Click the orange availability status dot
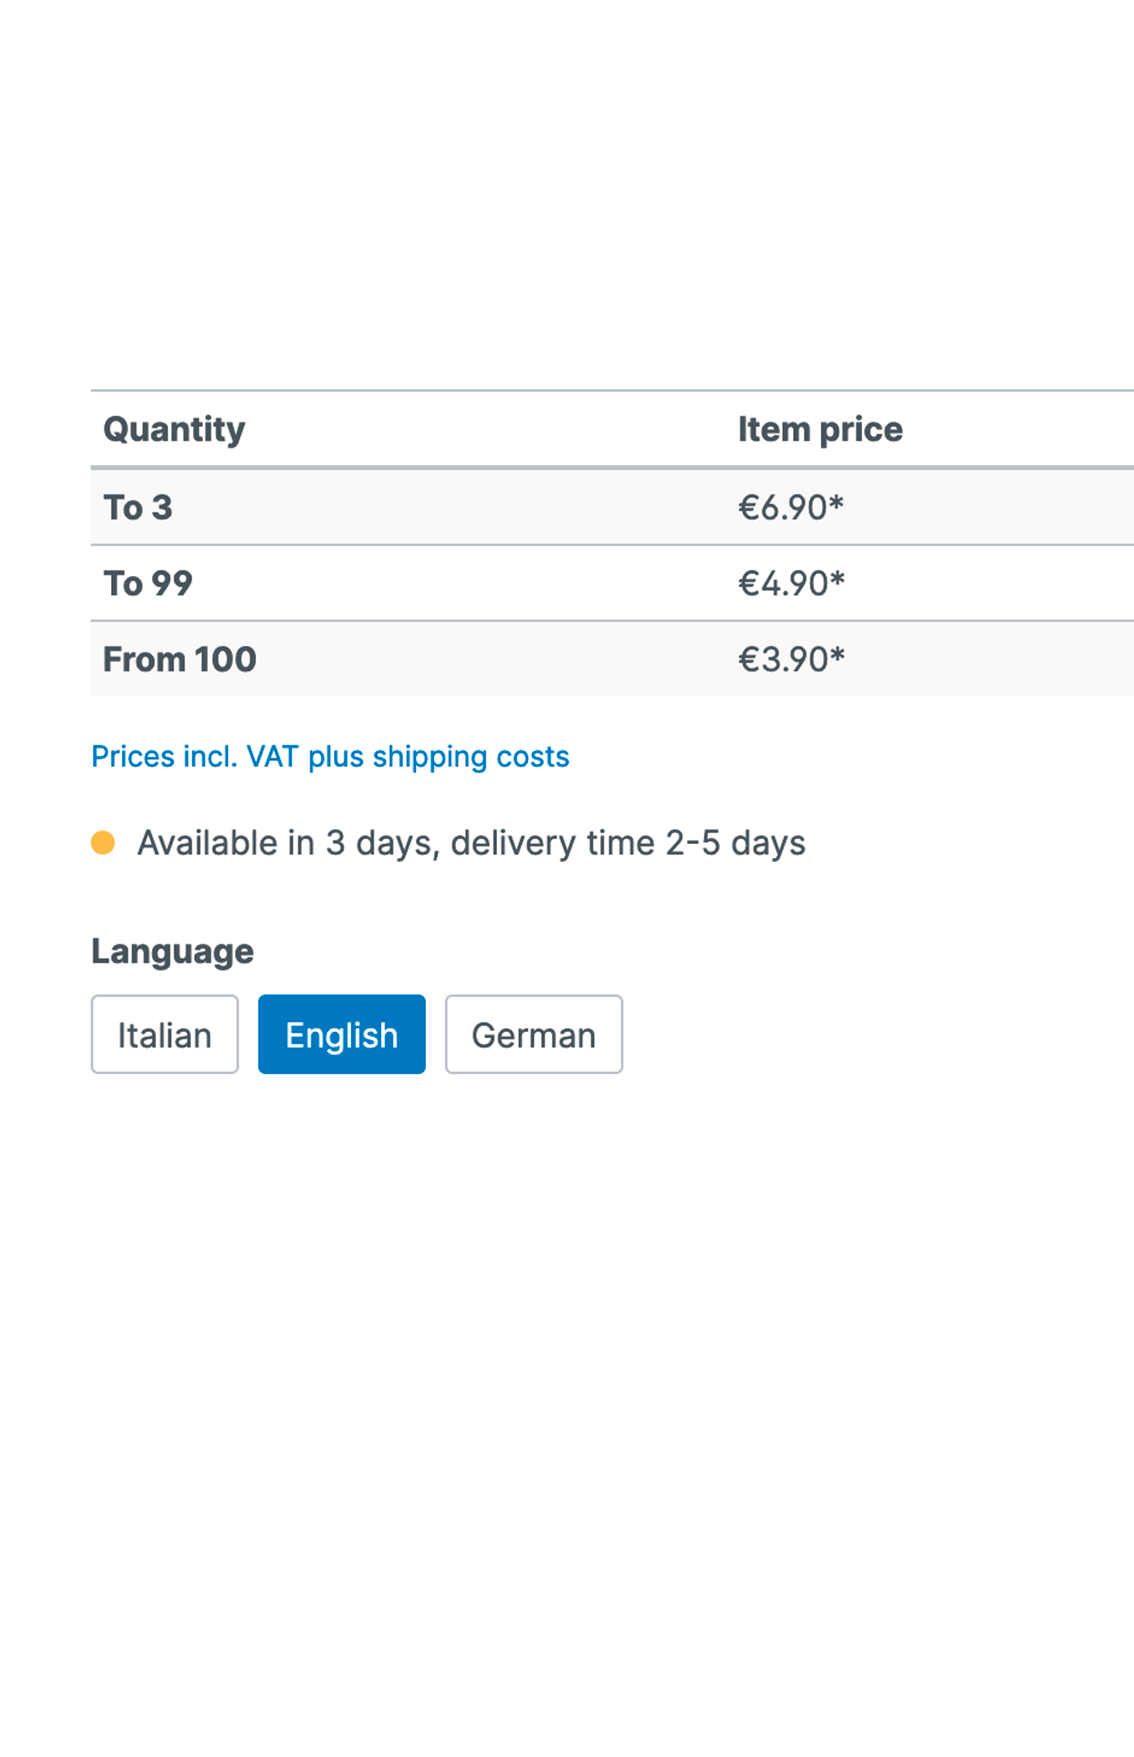The height and width of the screenshot is (1757, 1134). pos(103,842)
